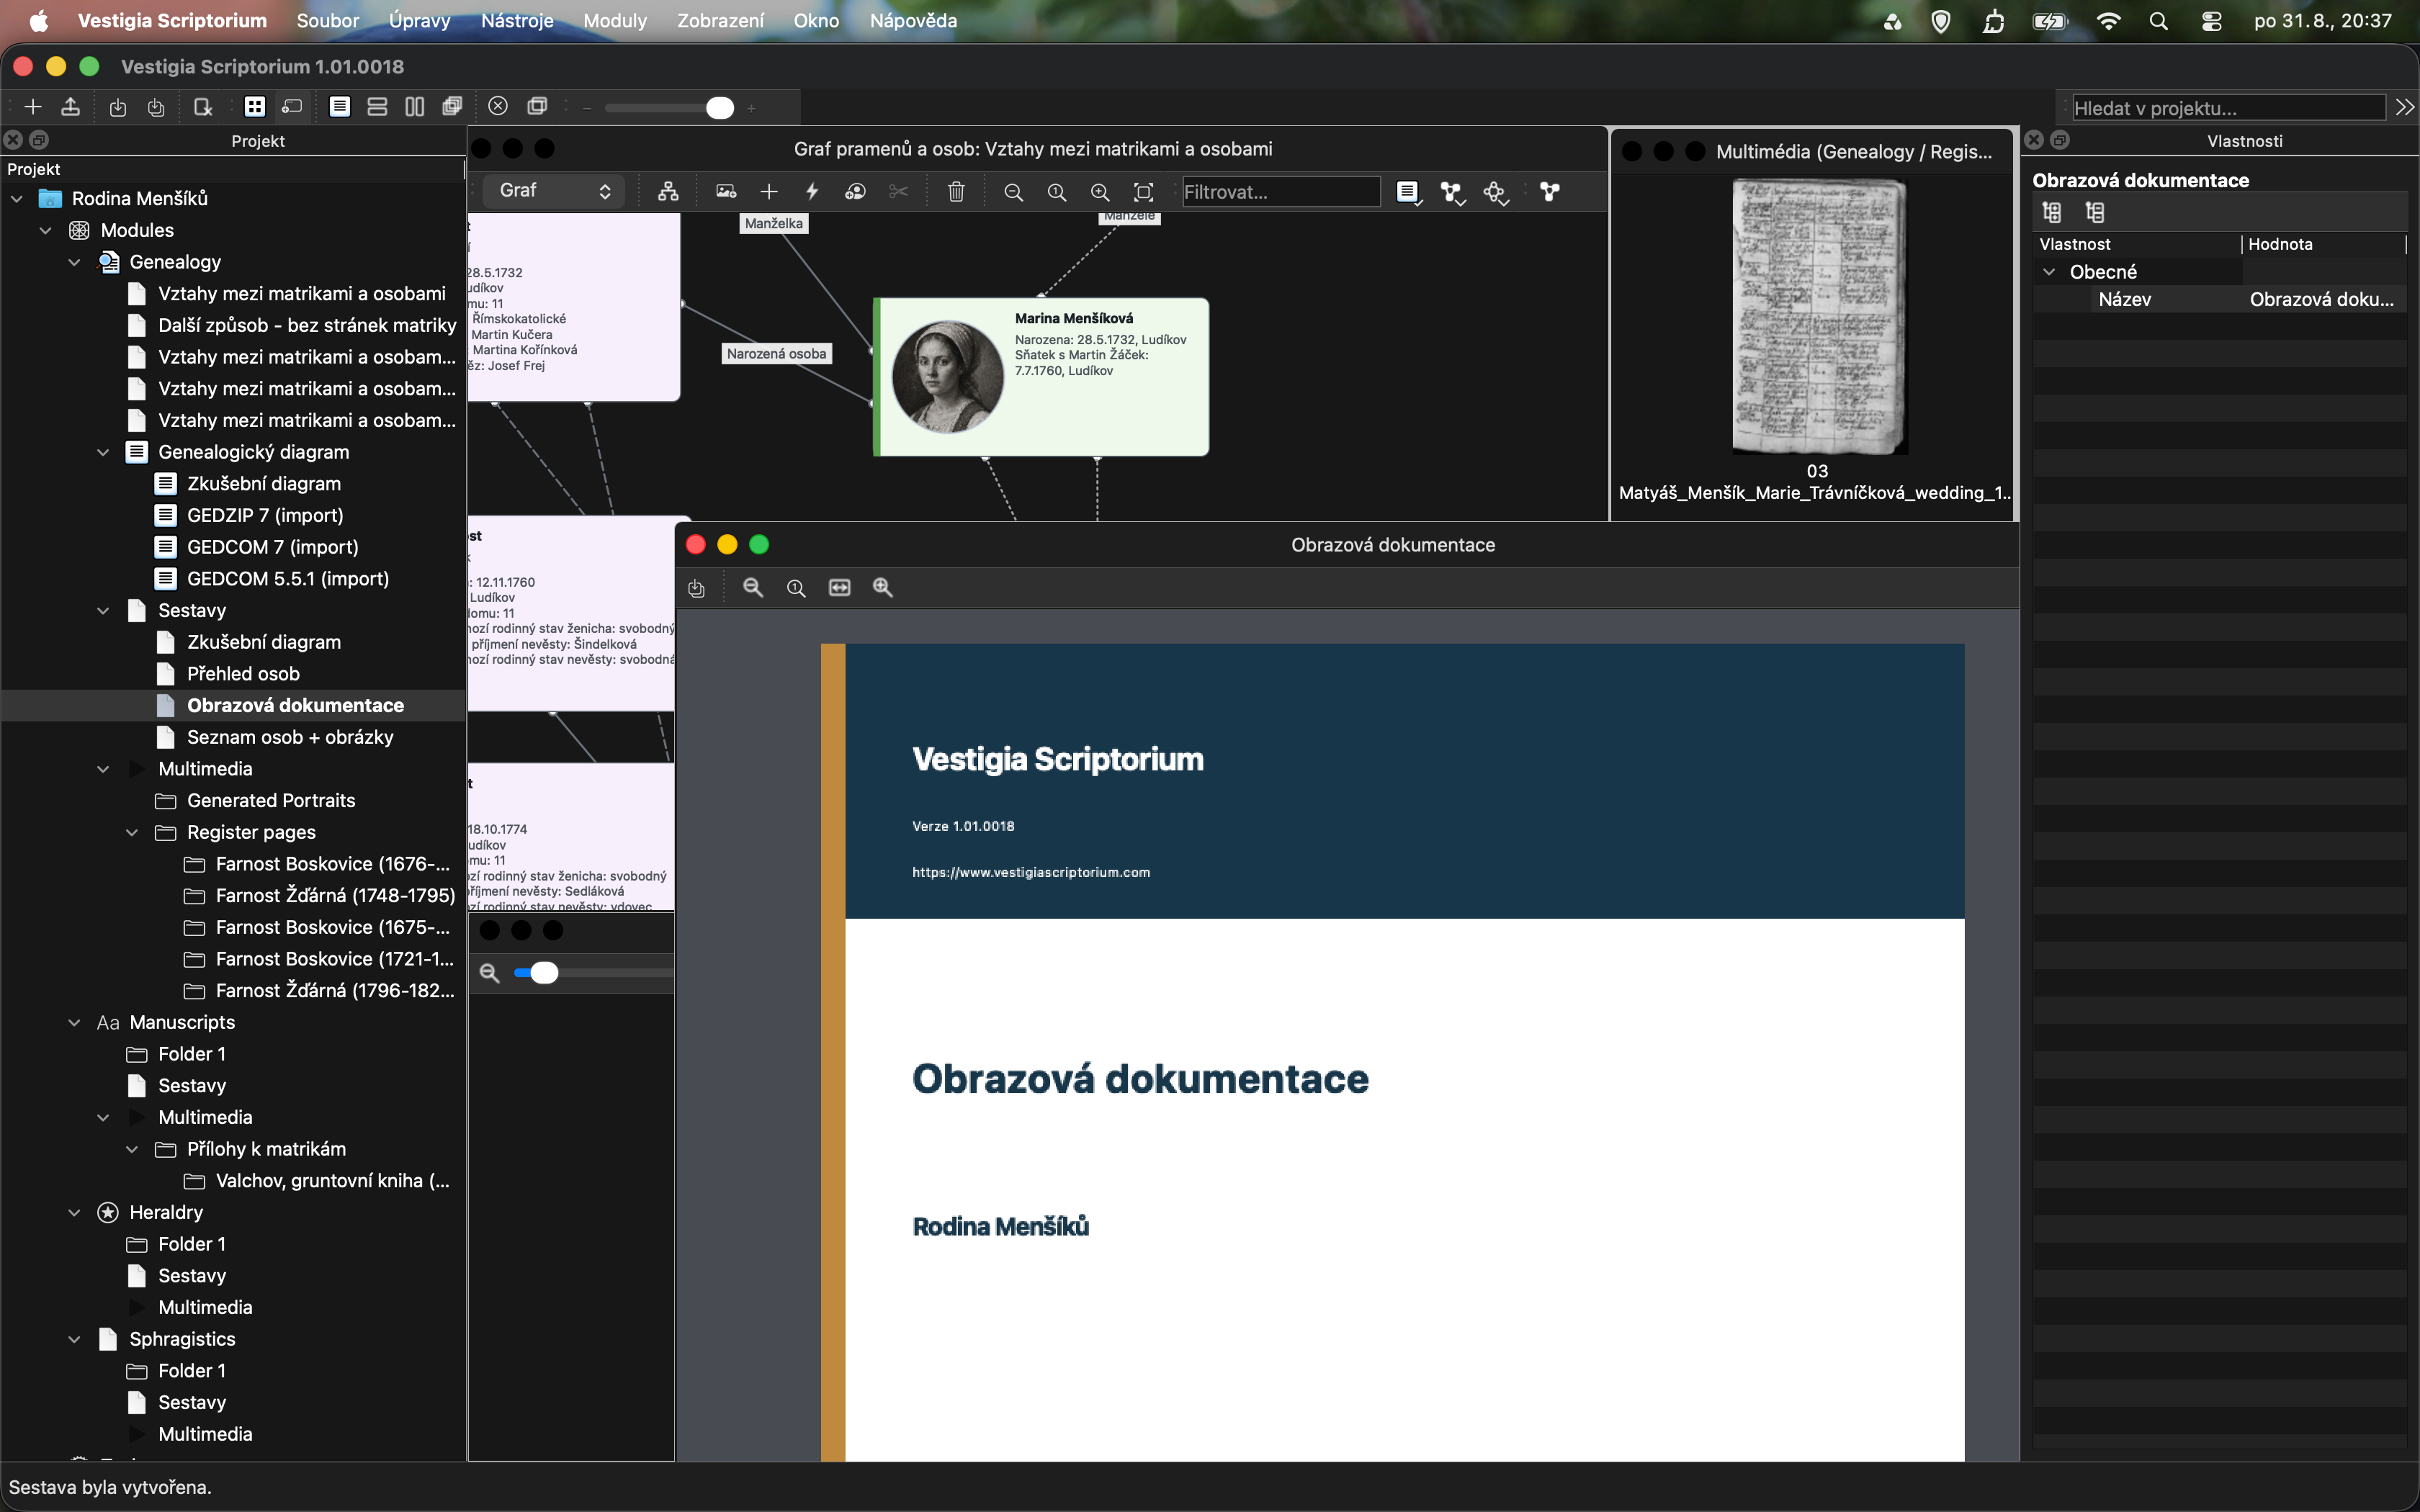Viewport: 2420px width, 1512px height.
Task: Select the 'Přehled osob' report
Action: point(243,674)
